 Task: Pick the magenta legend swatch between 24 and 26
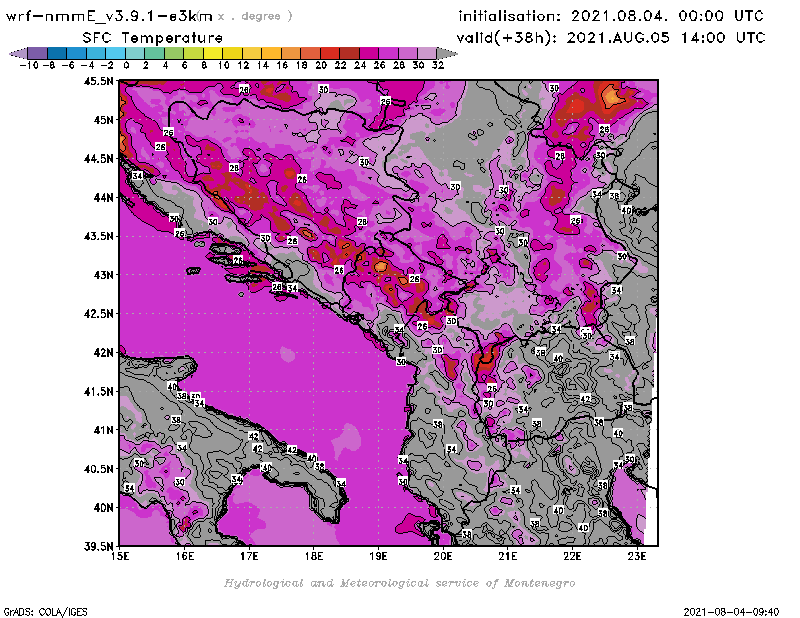coord(368,53)
